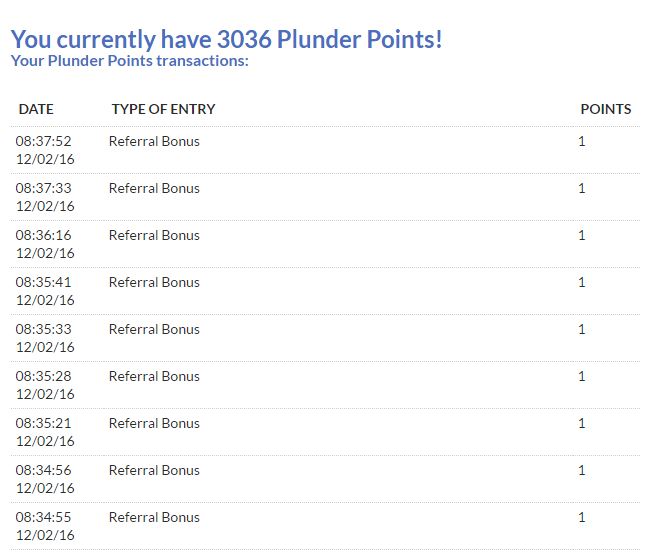This screenshot has height=552, width=654.
Task: Click 'Your Plunder Points transactions' subheading
Action: pos(129,61)
